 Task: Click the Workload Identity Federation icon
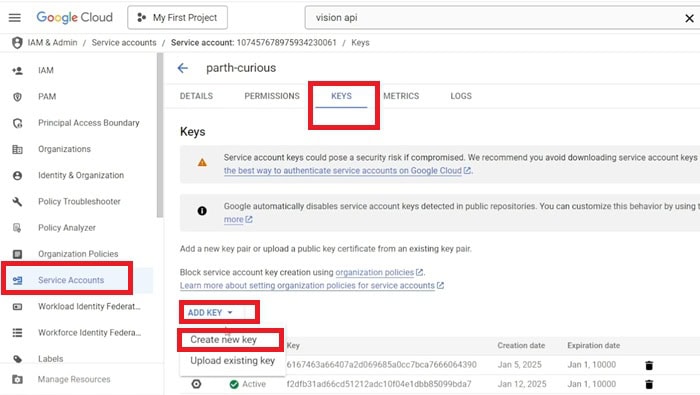point(17,307)
